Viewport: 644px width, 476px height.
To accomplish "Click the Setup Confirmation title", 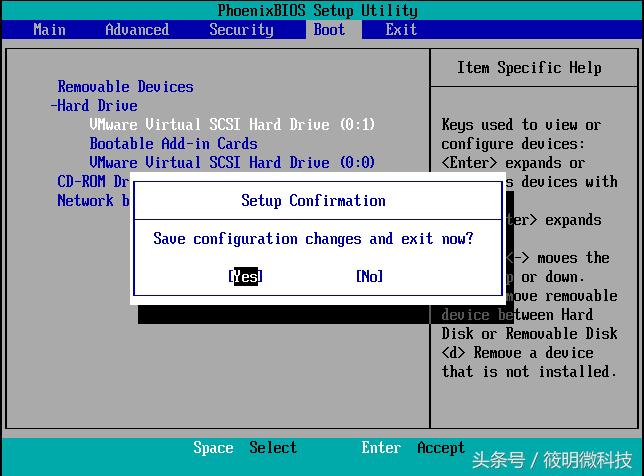I will click(313, 200).
